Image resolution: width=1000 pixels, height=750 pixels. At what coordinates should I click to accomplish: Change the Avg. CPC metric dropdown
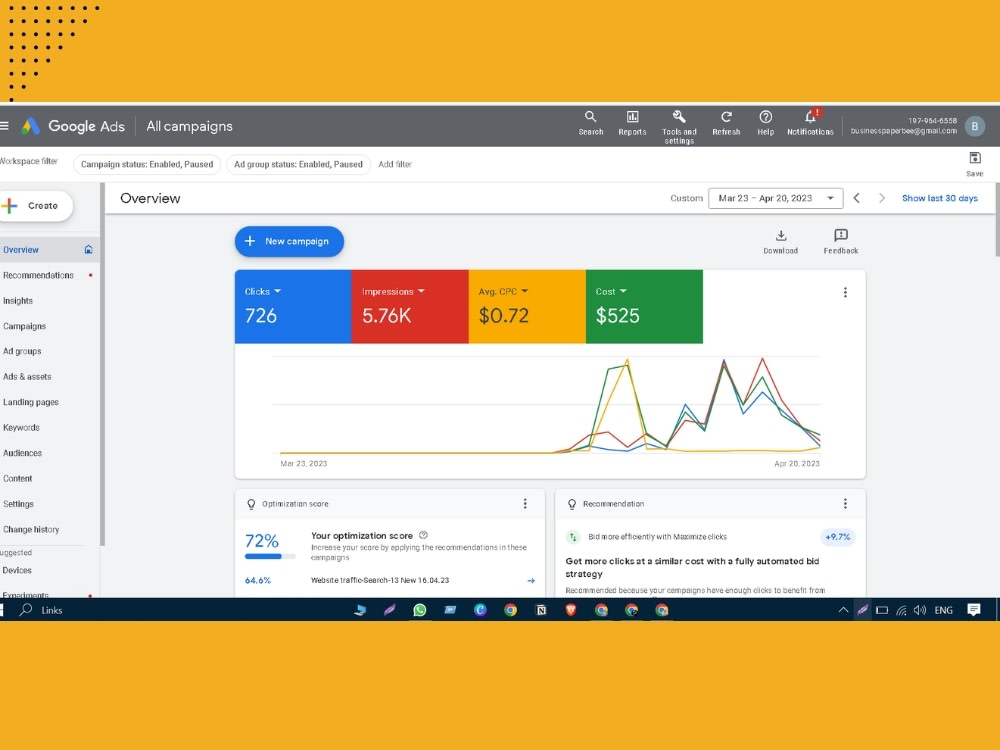pyautogui.click(x=503, y=291)
